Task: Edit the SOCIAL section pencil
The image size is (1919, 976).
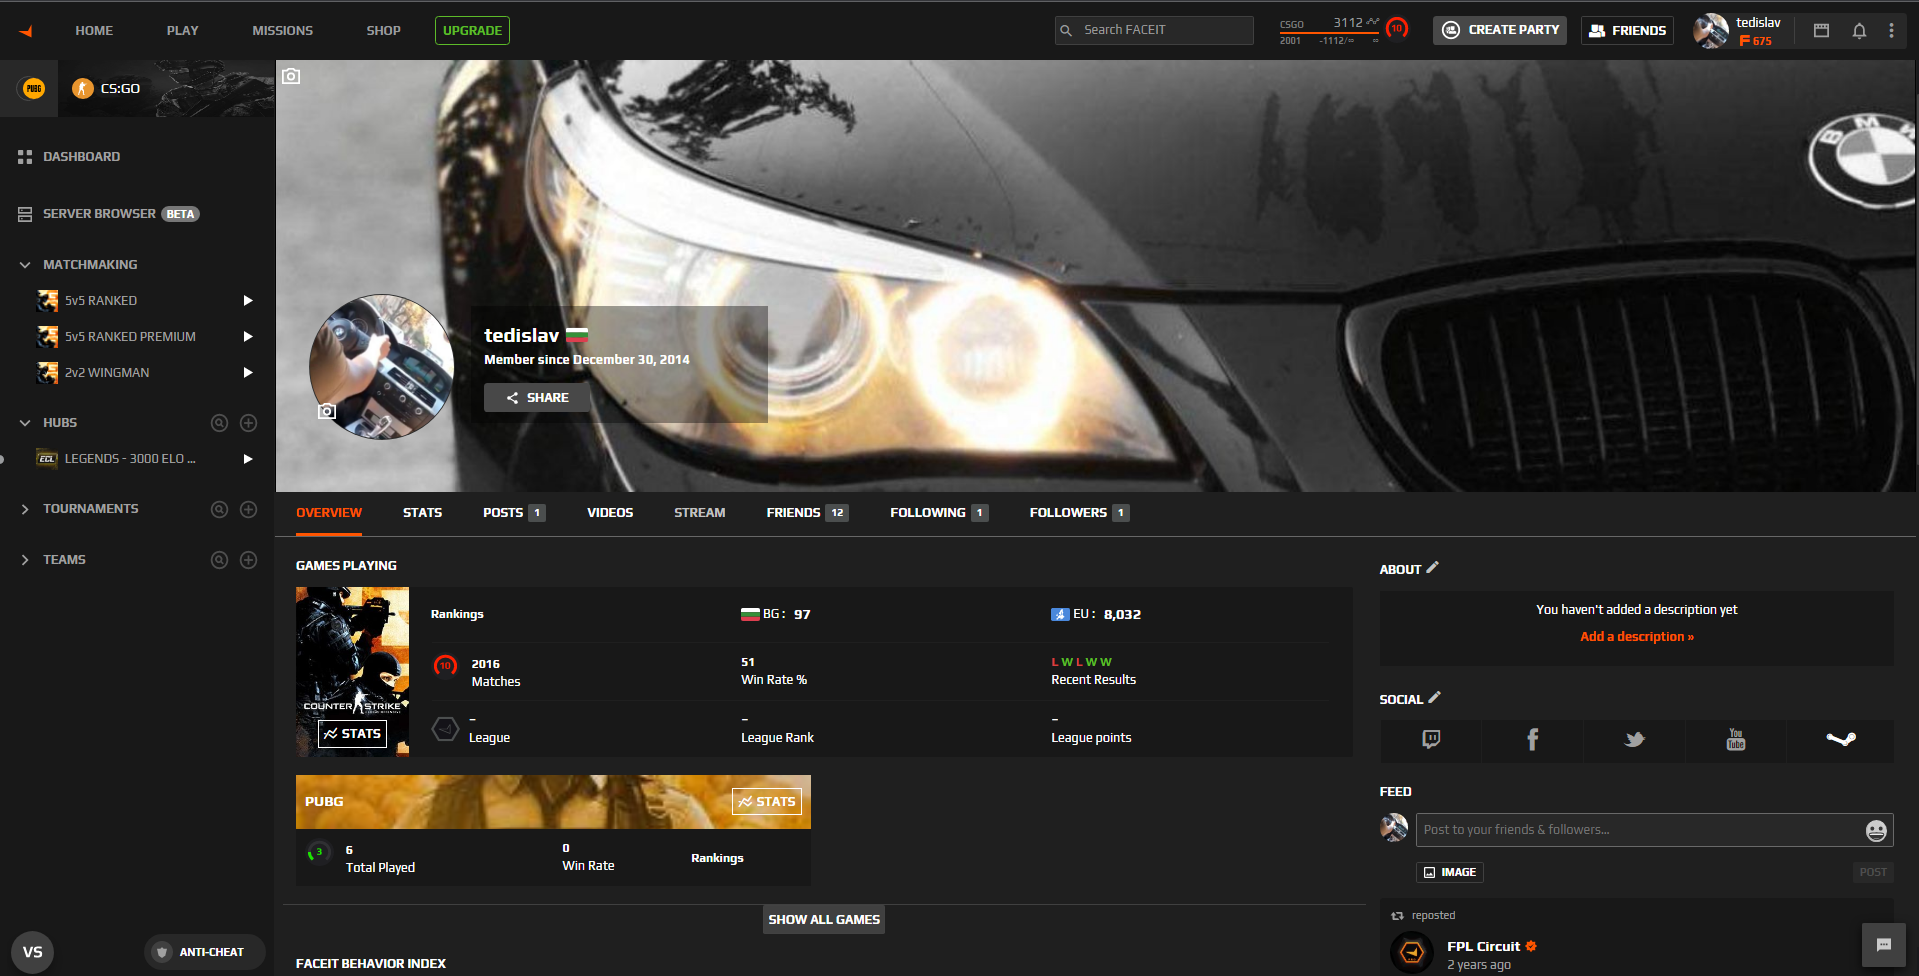Action: coord(1434,698)
